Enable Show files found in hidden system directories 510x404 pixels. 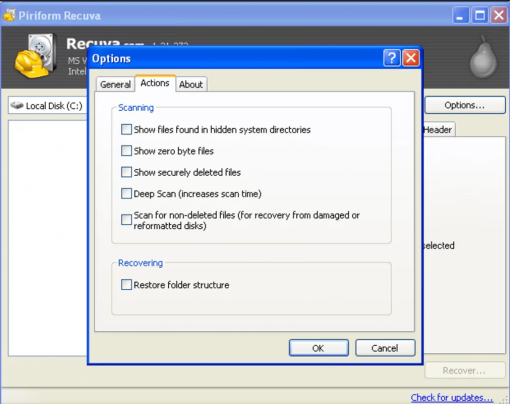coord(126,129)
